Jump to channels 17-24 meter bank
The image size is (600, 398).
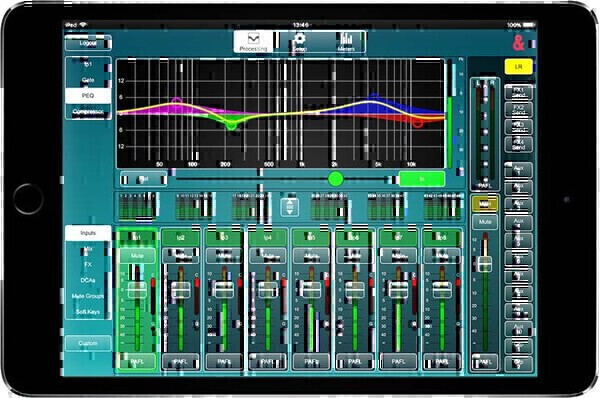click(x=251, y=207)
